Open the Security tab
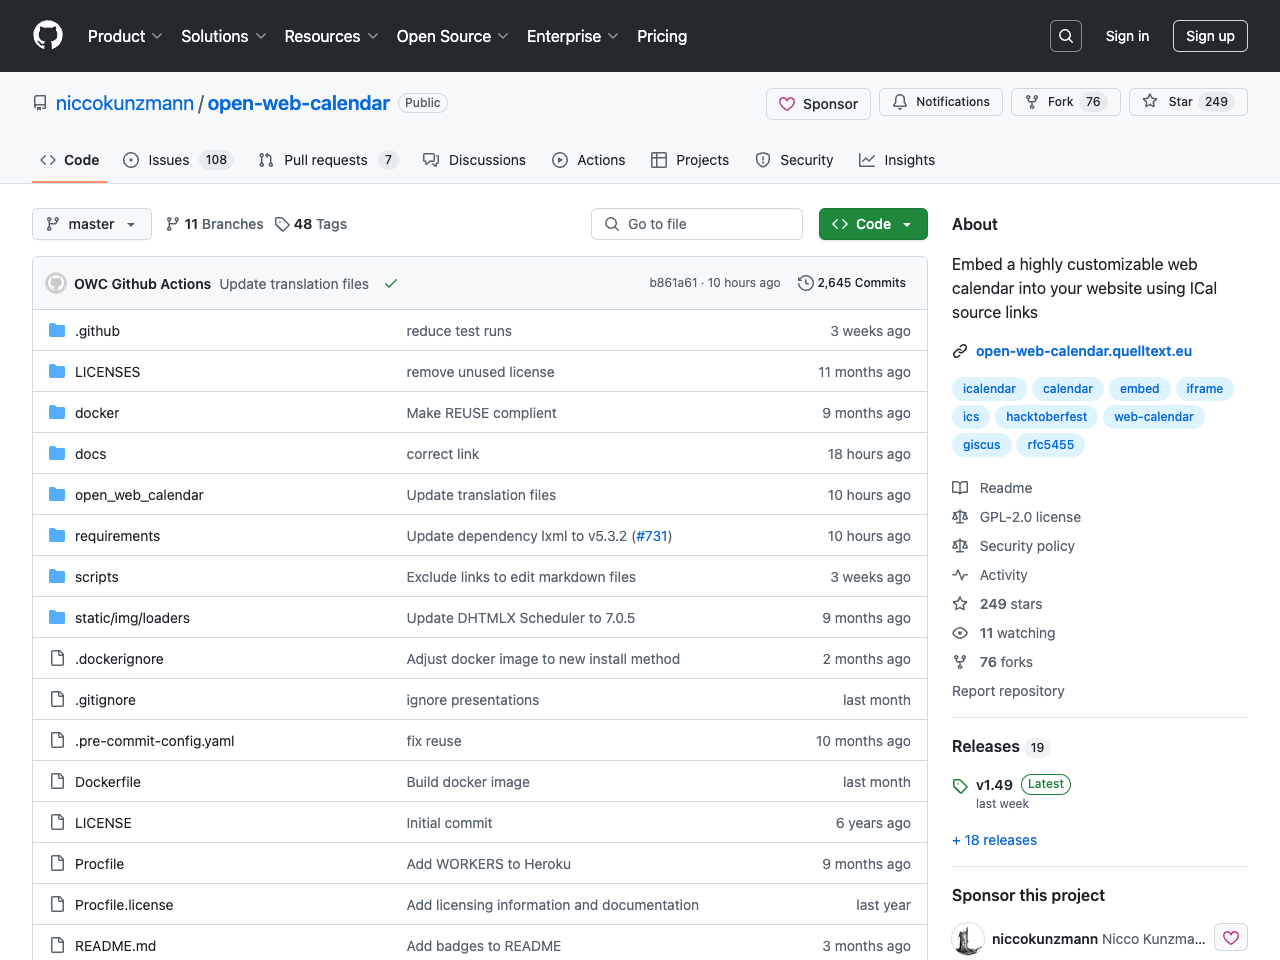The image size is (1280, 960). coord(794,160)
